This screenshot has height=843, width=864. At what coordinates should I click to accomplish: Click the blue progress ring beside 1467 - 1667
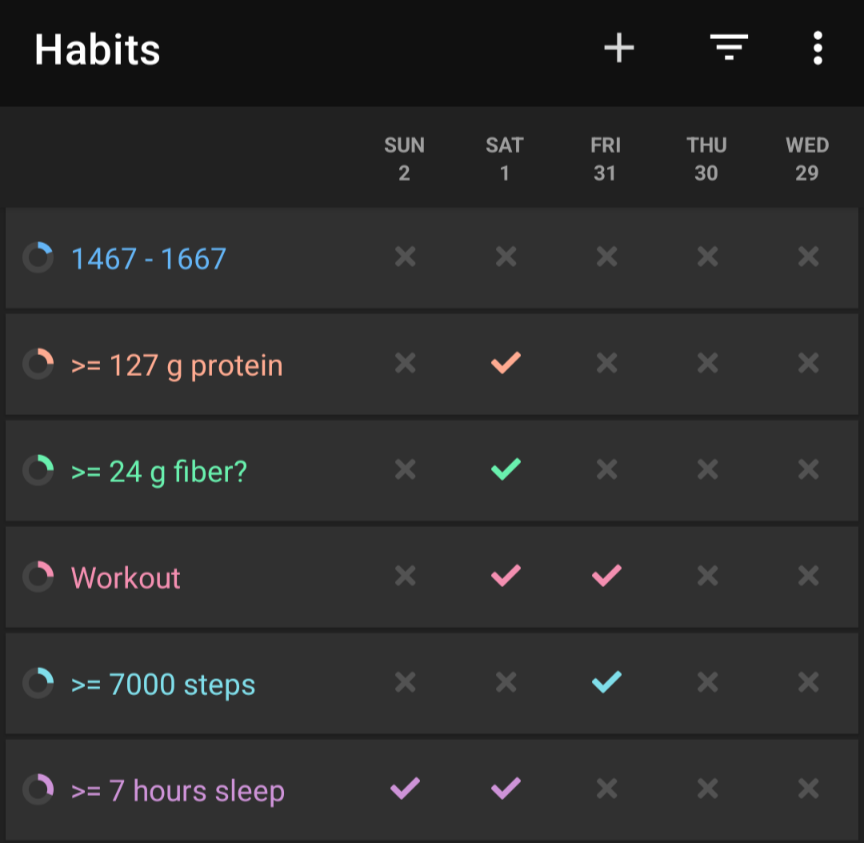click(38, 258)
